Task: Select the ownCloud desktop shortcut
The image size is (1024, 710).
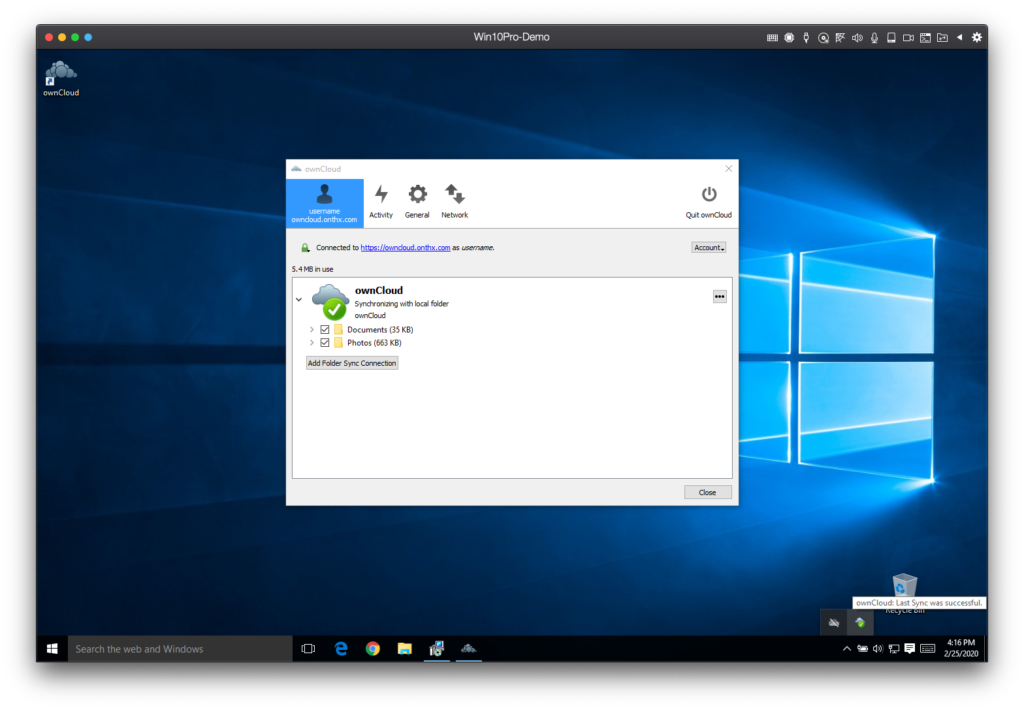Action: [x=61, y=79]
